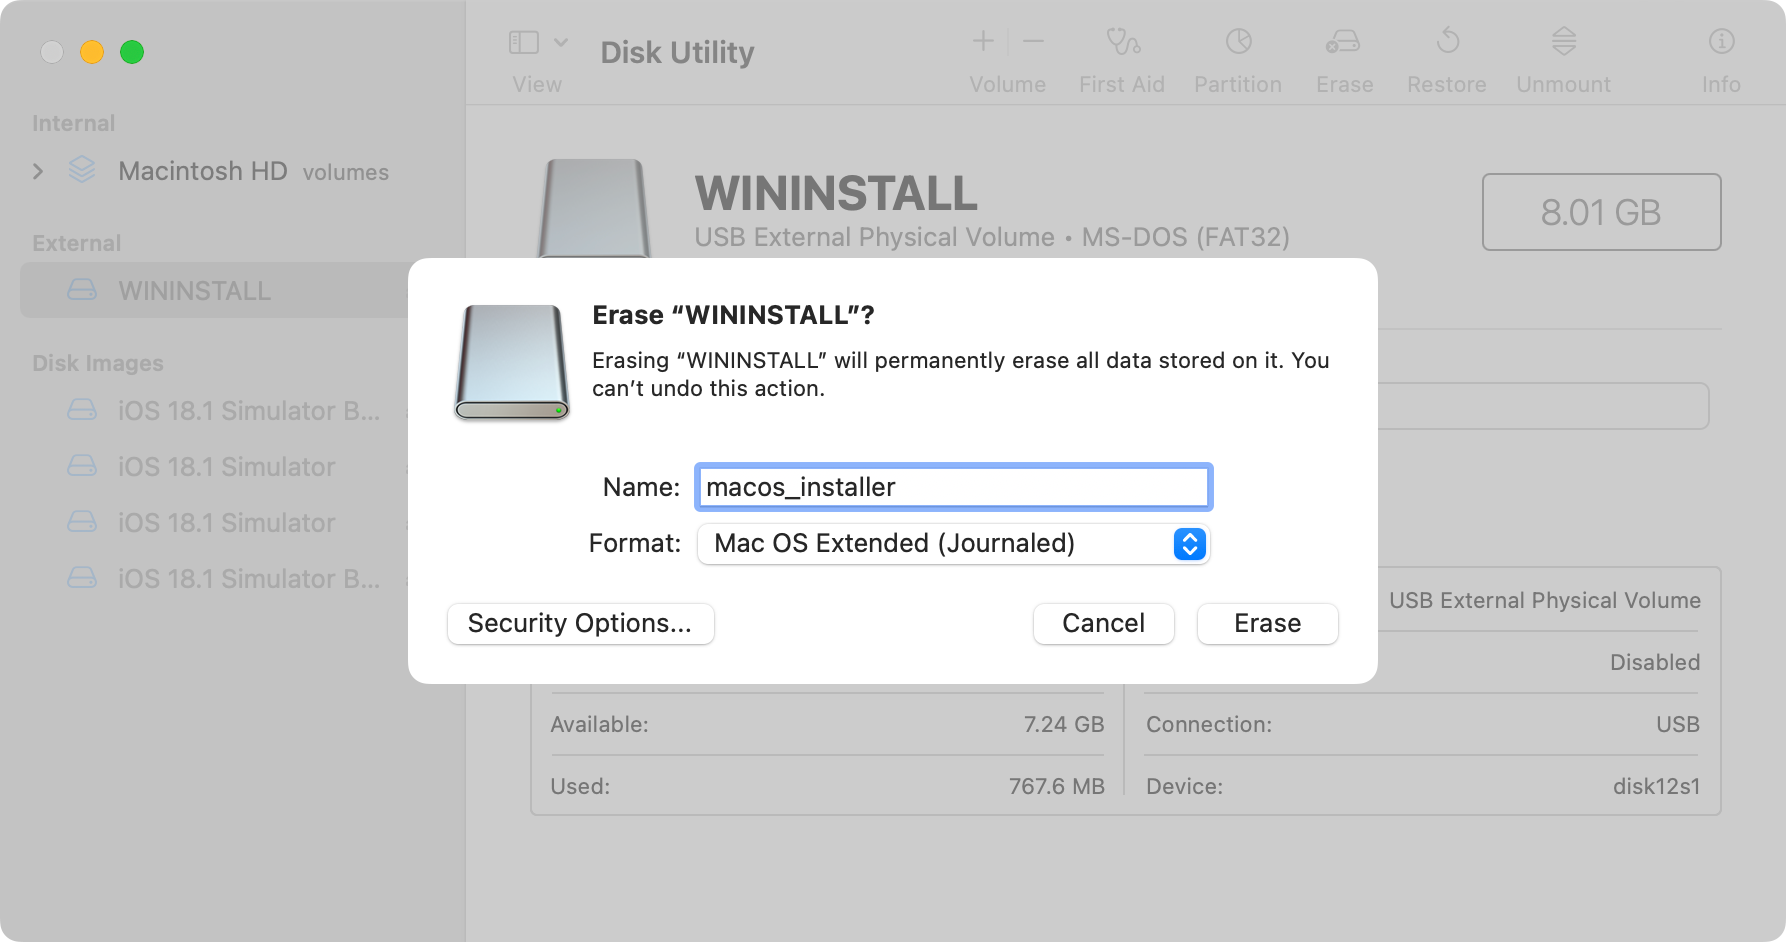Select the WININSTALL volume in sidebar
The height and width of the screenshot is (942, 1786).
coord(194,290)
